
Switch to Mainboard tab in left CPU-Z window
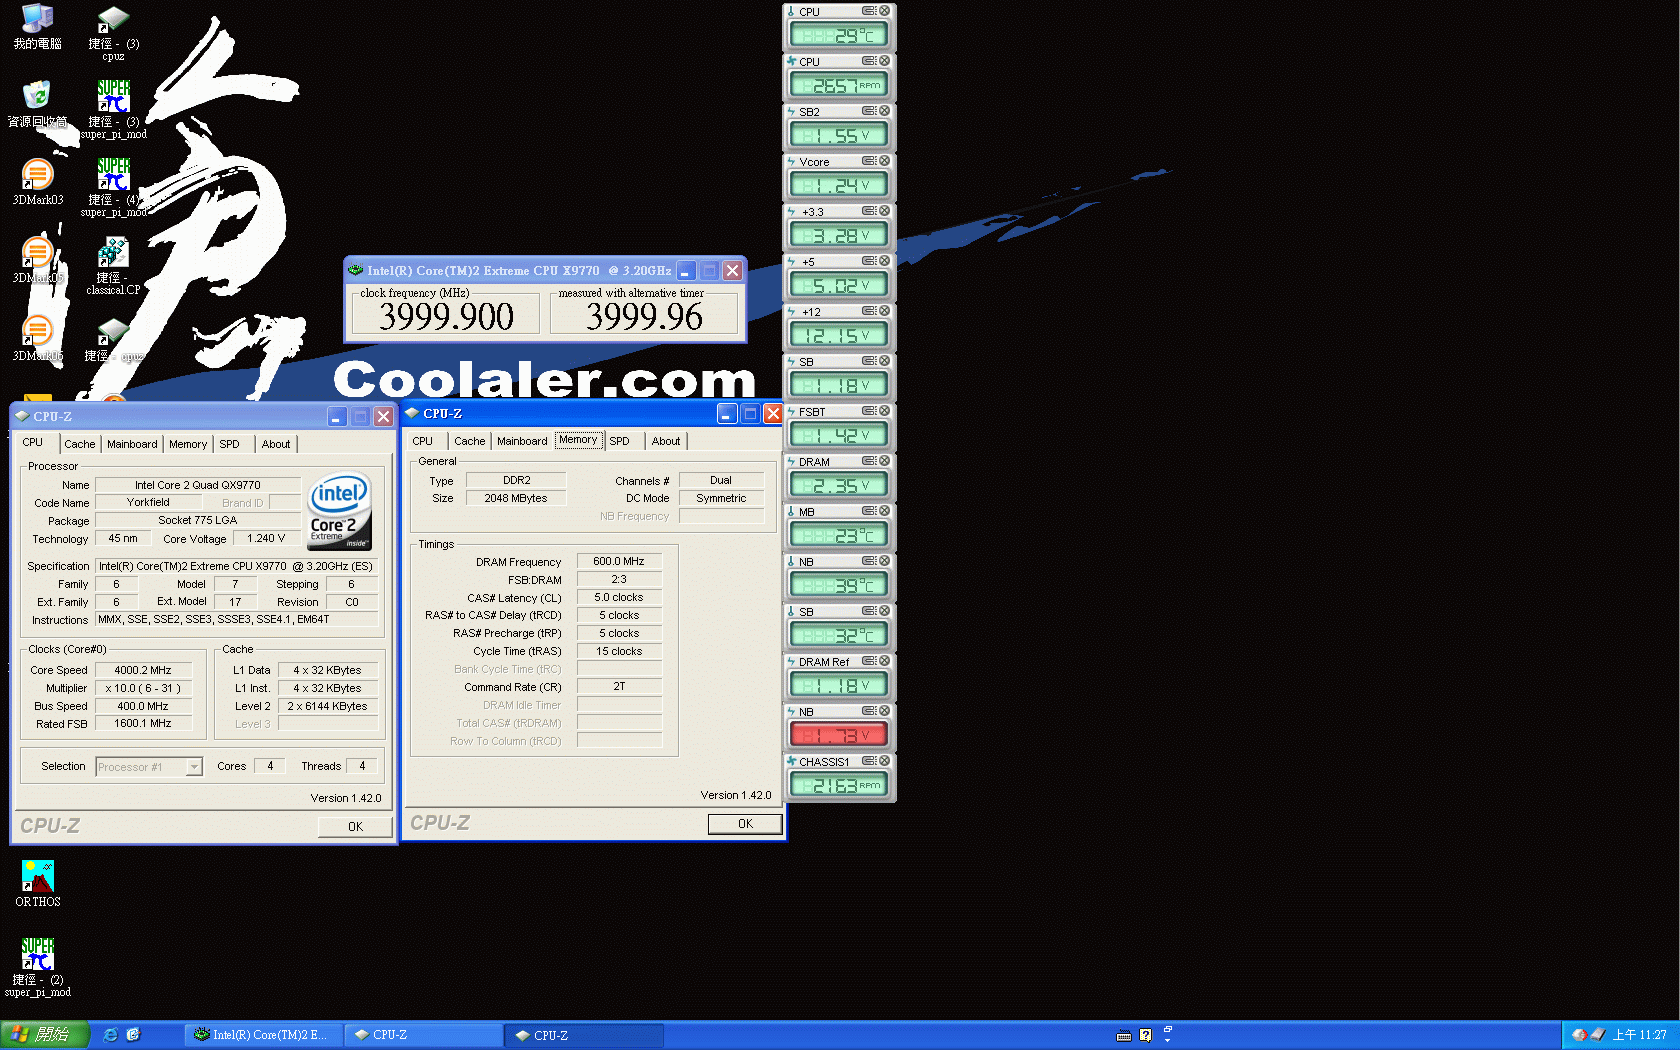132,444
